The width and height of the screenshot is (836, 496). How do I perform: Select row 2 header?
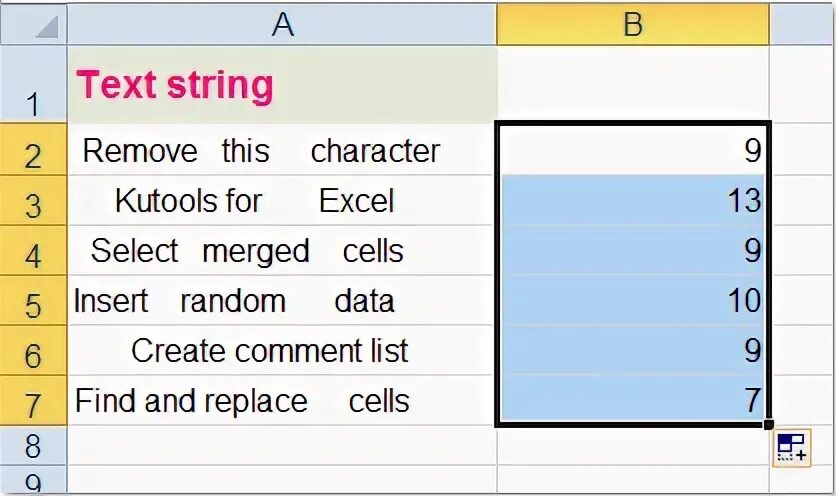(34, 151)
